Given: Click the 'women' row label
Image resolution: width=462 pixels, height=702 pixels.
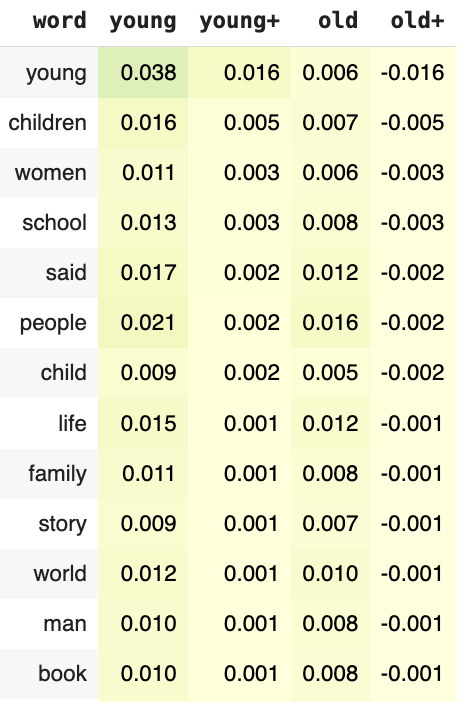Looking at the screenshot, I should point(51,173).
